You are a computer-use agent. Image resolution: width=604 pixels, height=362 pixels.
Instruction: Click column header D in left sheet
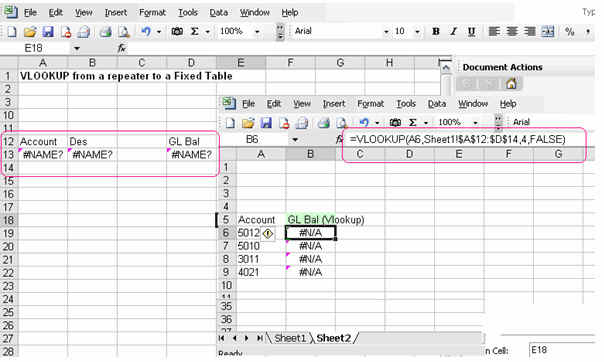point(191,63)
